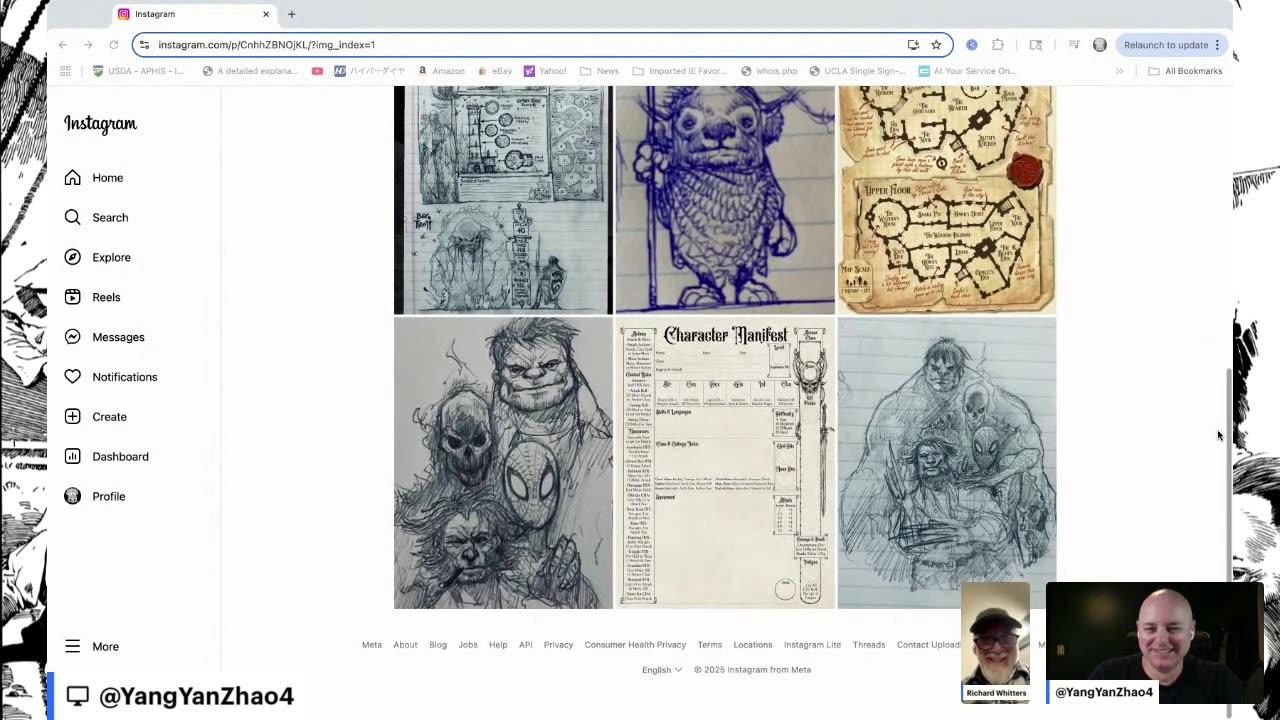The image size is (1280, 720).
Task: Open the eBay bookmark
Action: (494, 71)
